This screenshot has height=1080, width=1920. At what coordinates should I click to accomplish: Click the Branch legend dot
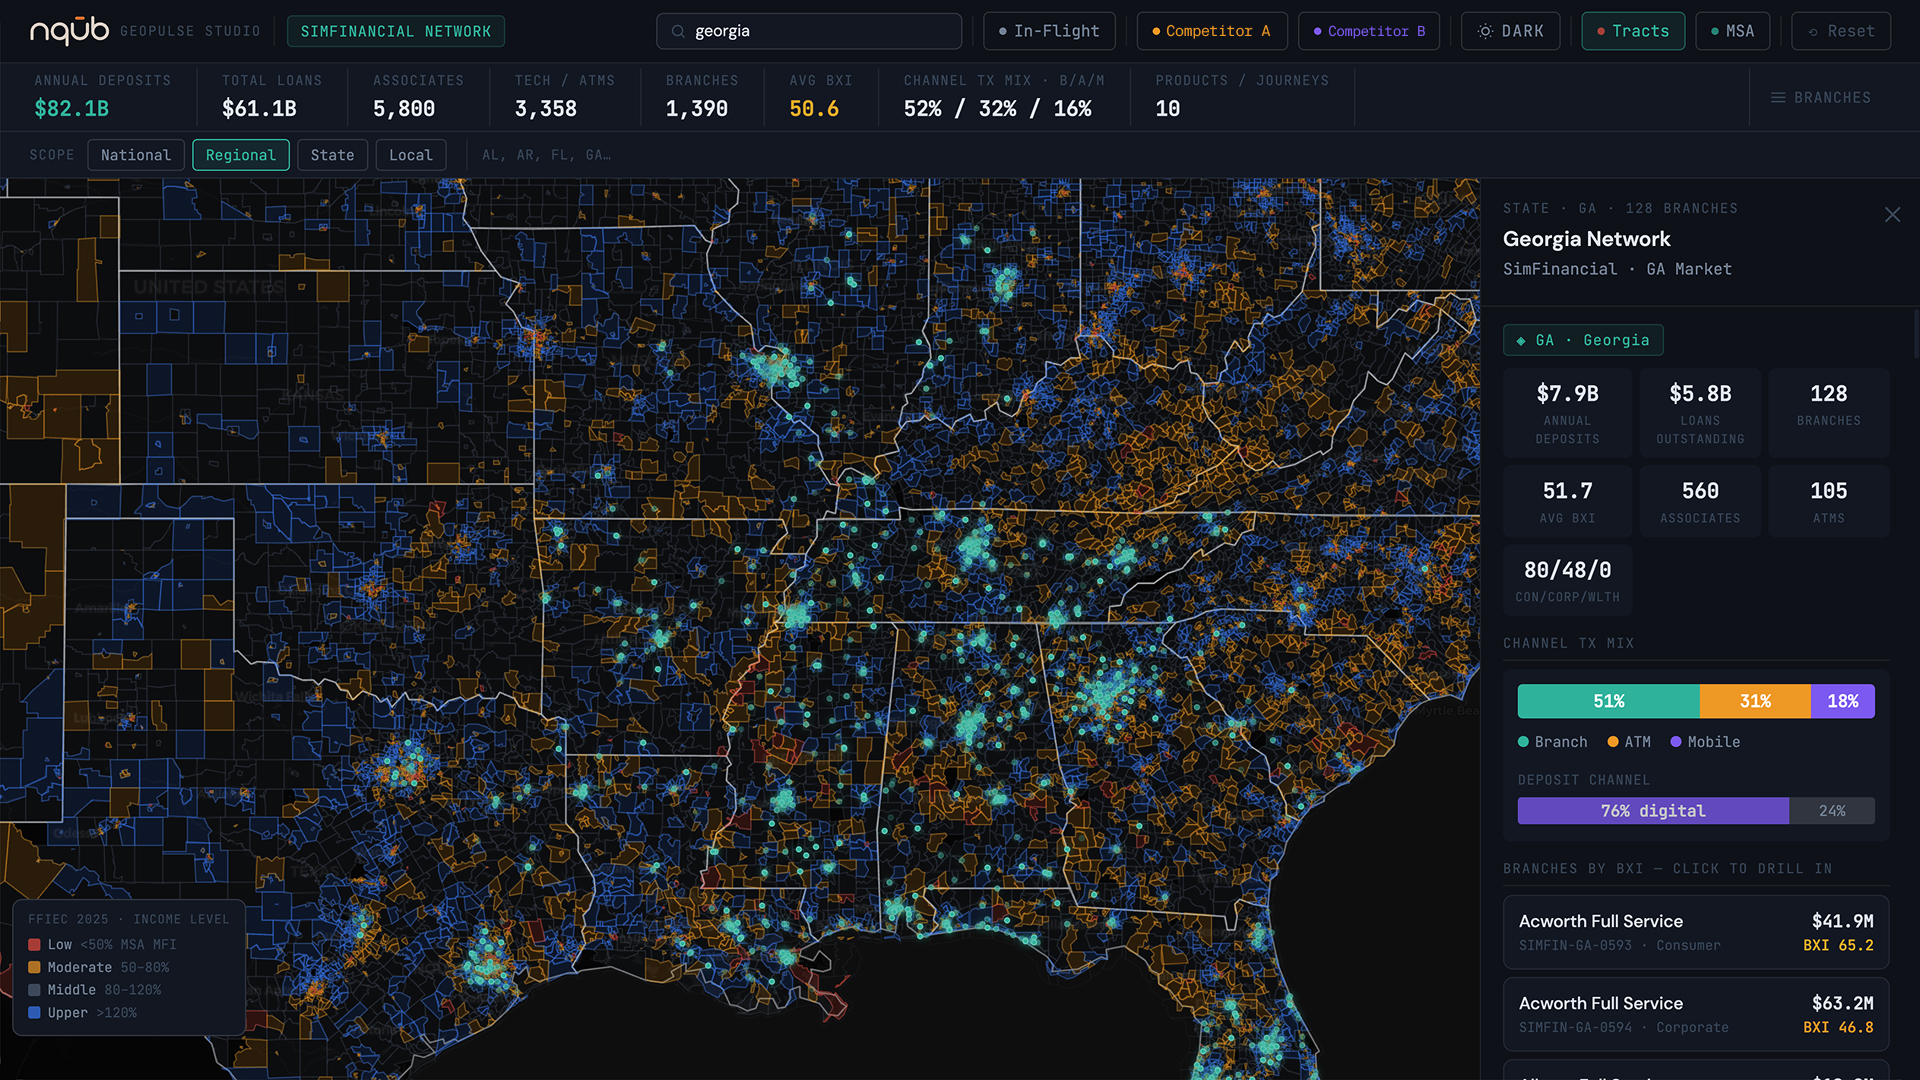1523,742
